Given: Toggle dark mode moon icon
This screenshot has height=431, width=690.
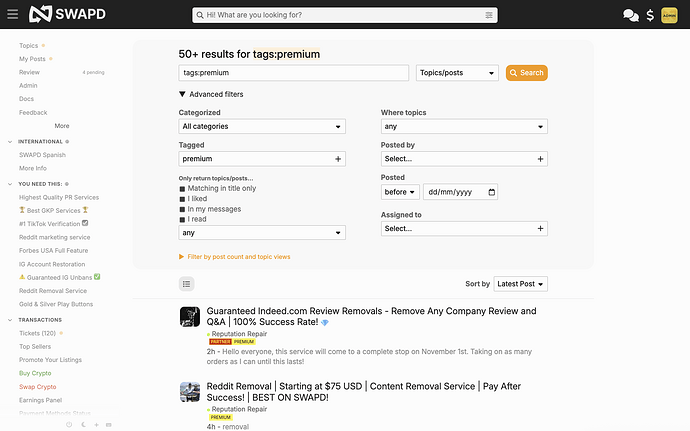Looking at the screenshot, I should [x=83, y=424].
